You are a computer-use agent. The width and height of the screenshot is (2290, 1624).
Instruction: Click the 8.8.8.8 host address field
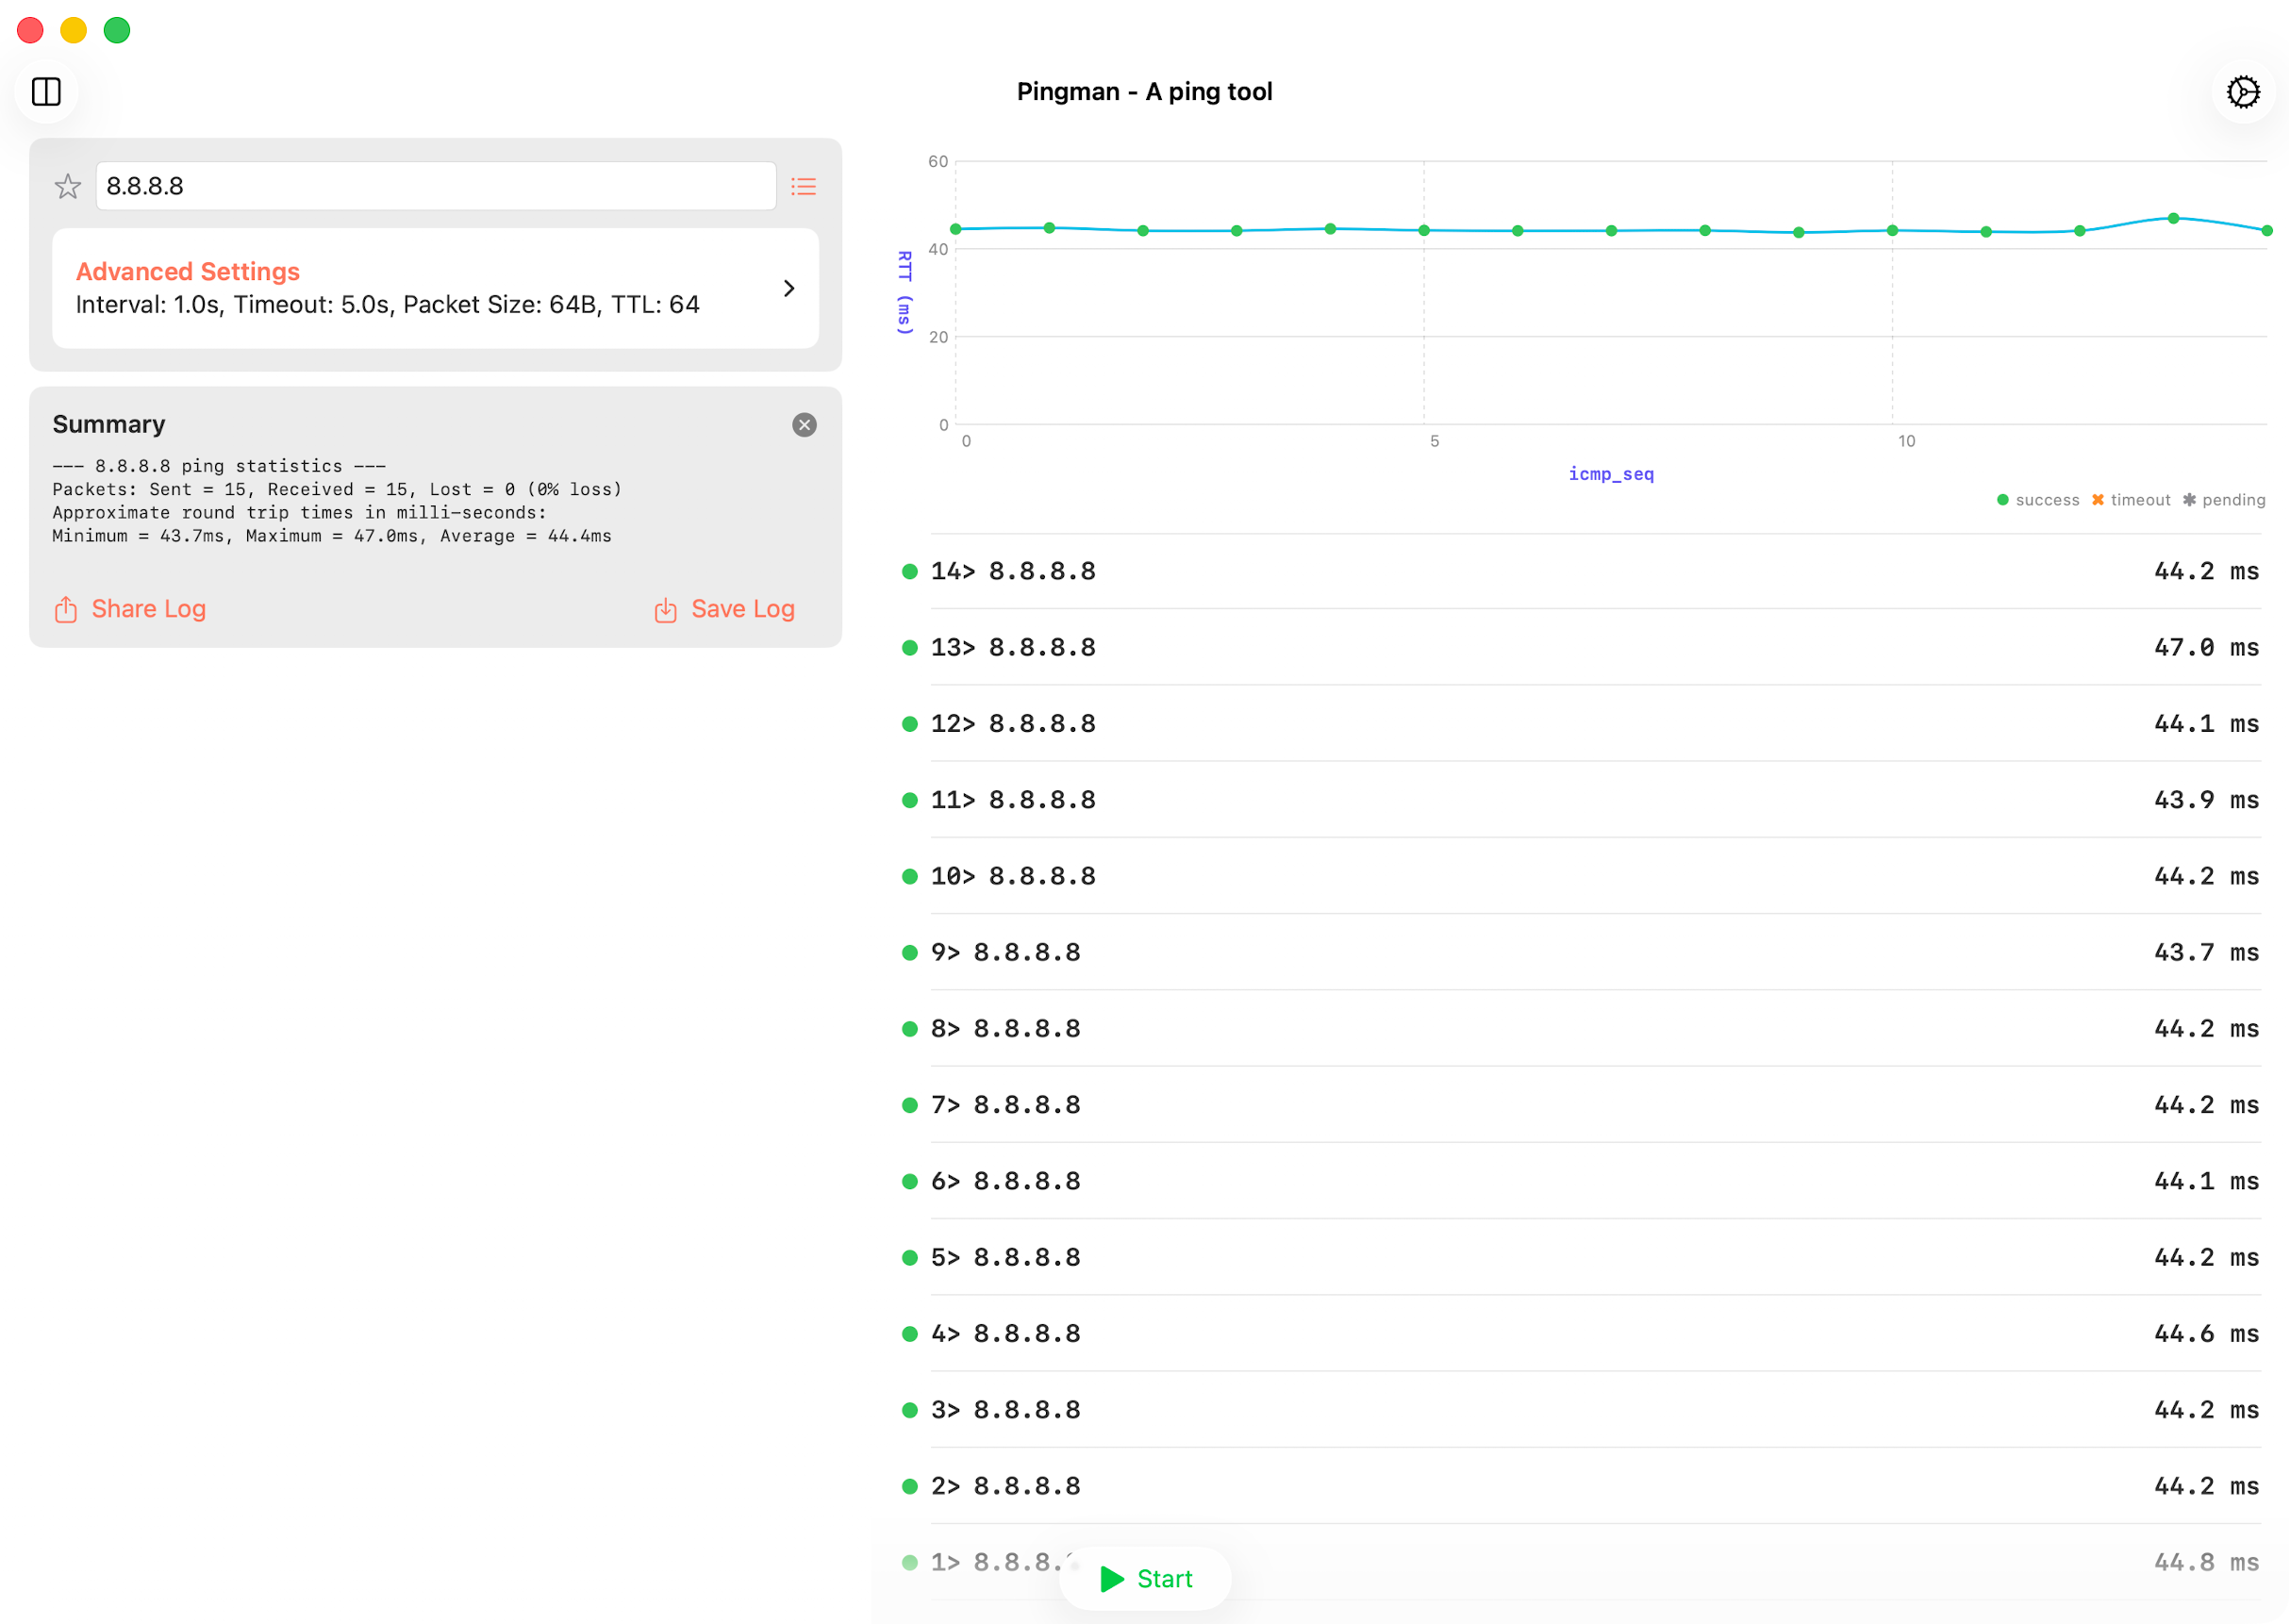pos(436,186)
